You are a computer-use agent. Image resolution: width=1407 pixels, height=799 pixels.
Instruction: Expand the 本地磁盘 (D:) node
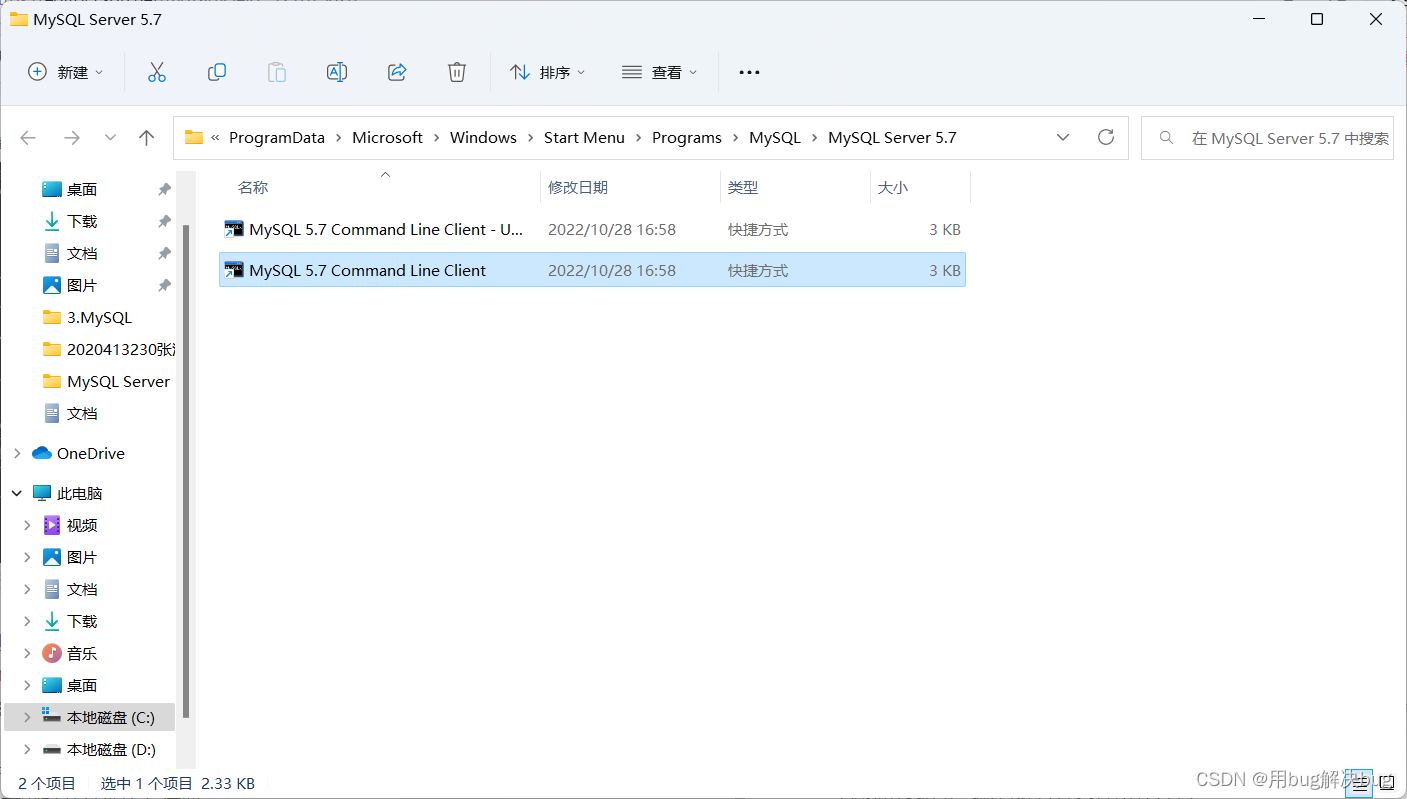[28, 749]
